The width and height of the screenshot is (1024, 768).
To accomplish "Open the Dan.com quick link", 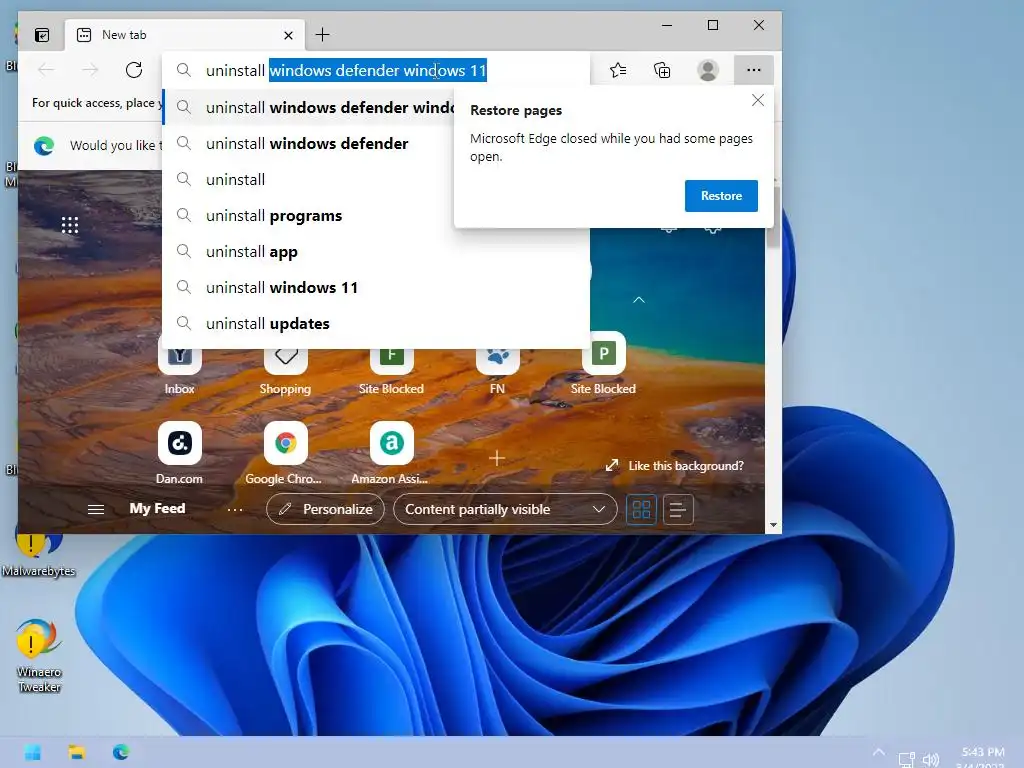I will 180,453.
